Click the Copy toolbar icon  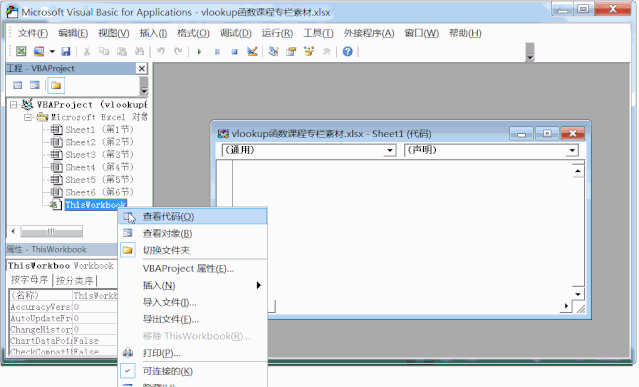click(x=104, y=51)
